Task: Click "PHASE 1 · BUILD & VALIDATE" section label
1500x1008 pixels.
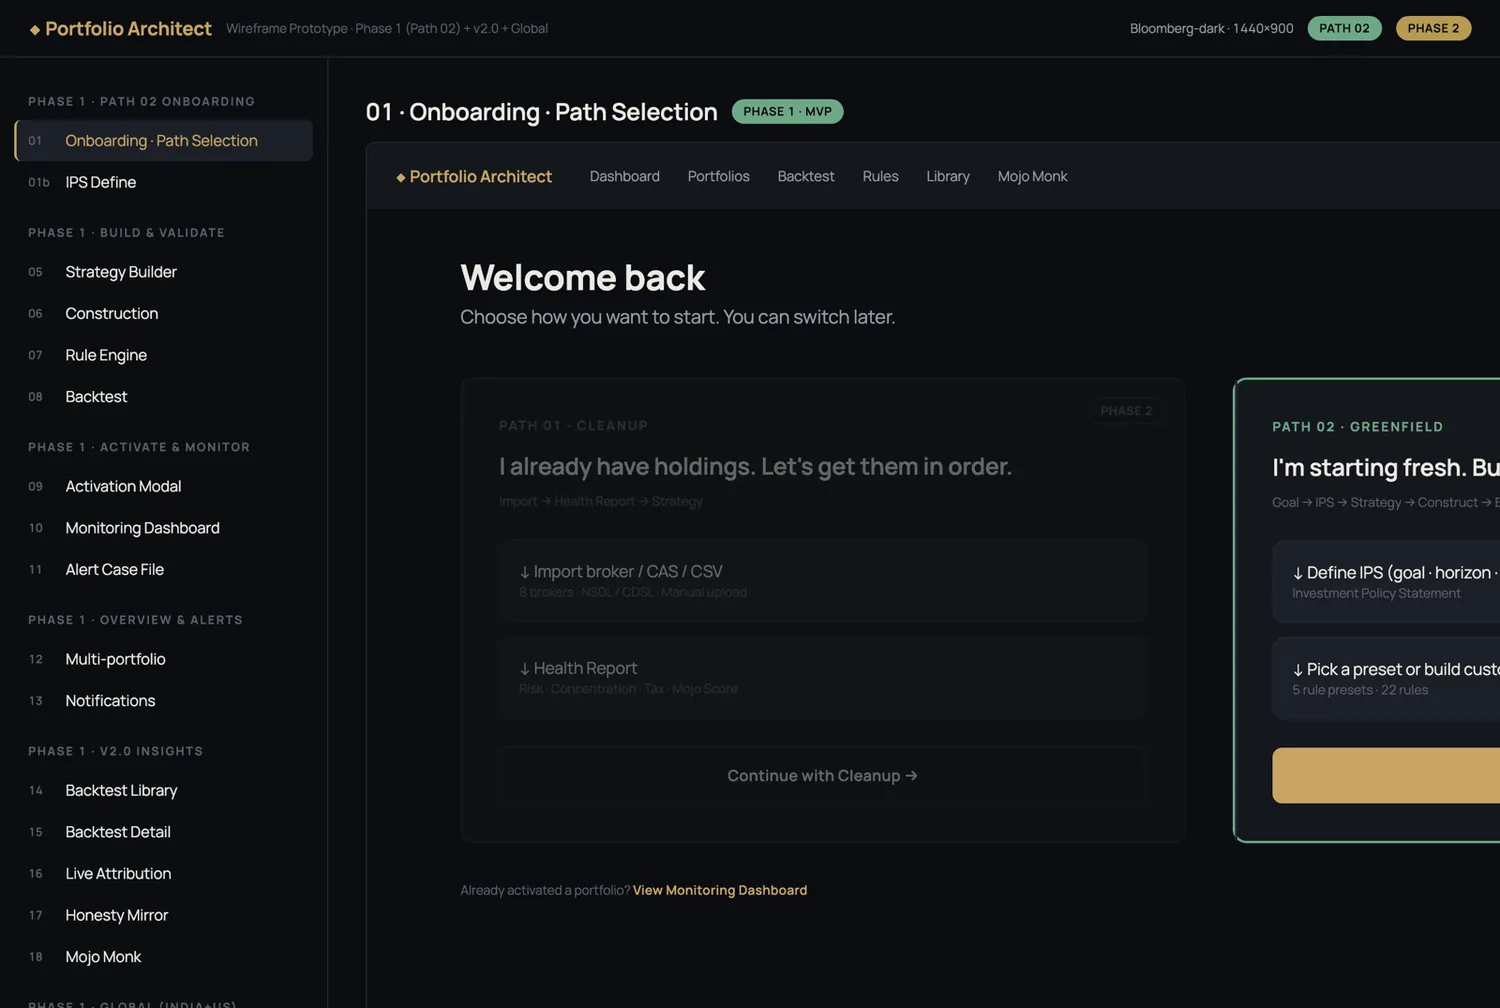Action: tap(127, 233)
